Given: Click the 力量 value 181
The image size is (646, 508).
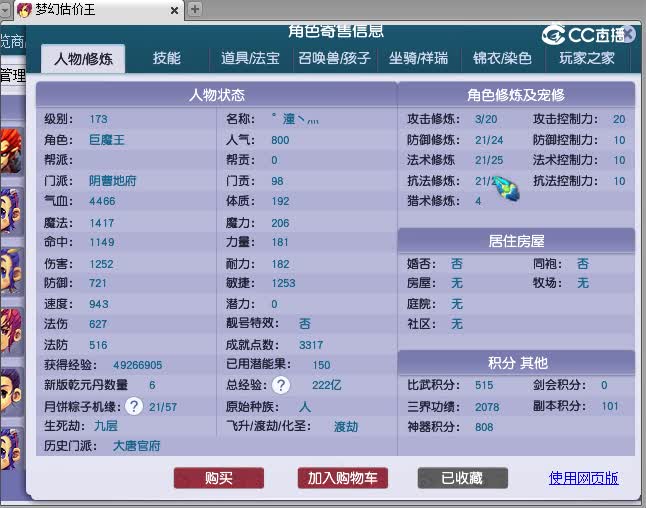Looking at the screenshot, I should click(280, 242).
